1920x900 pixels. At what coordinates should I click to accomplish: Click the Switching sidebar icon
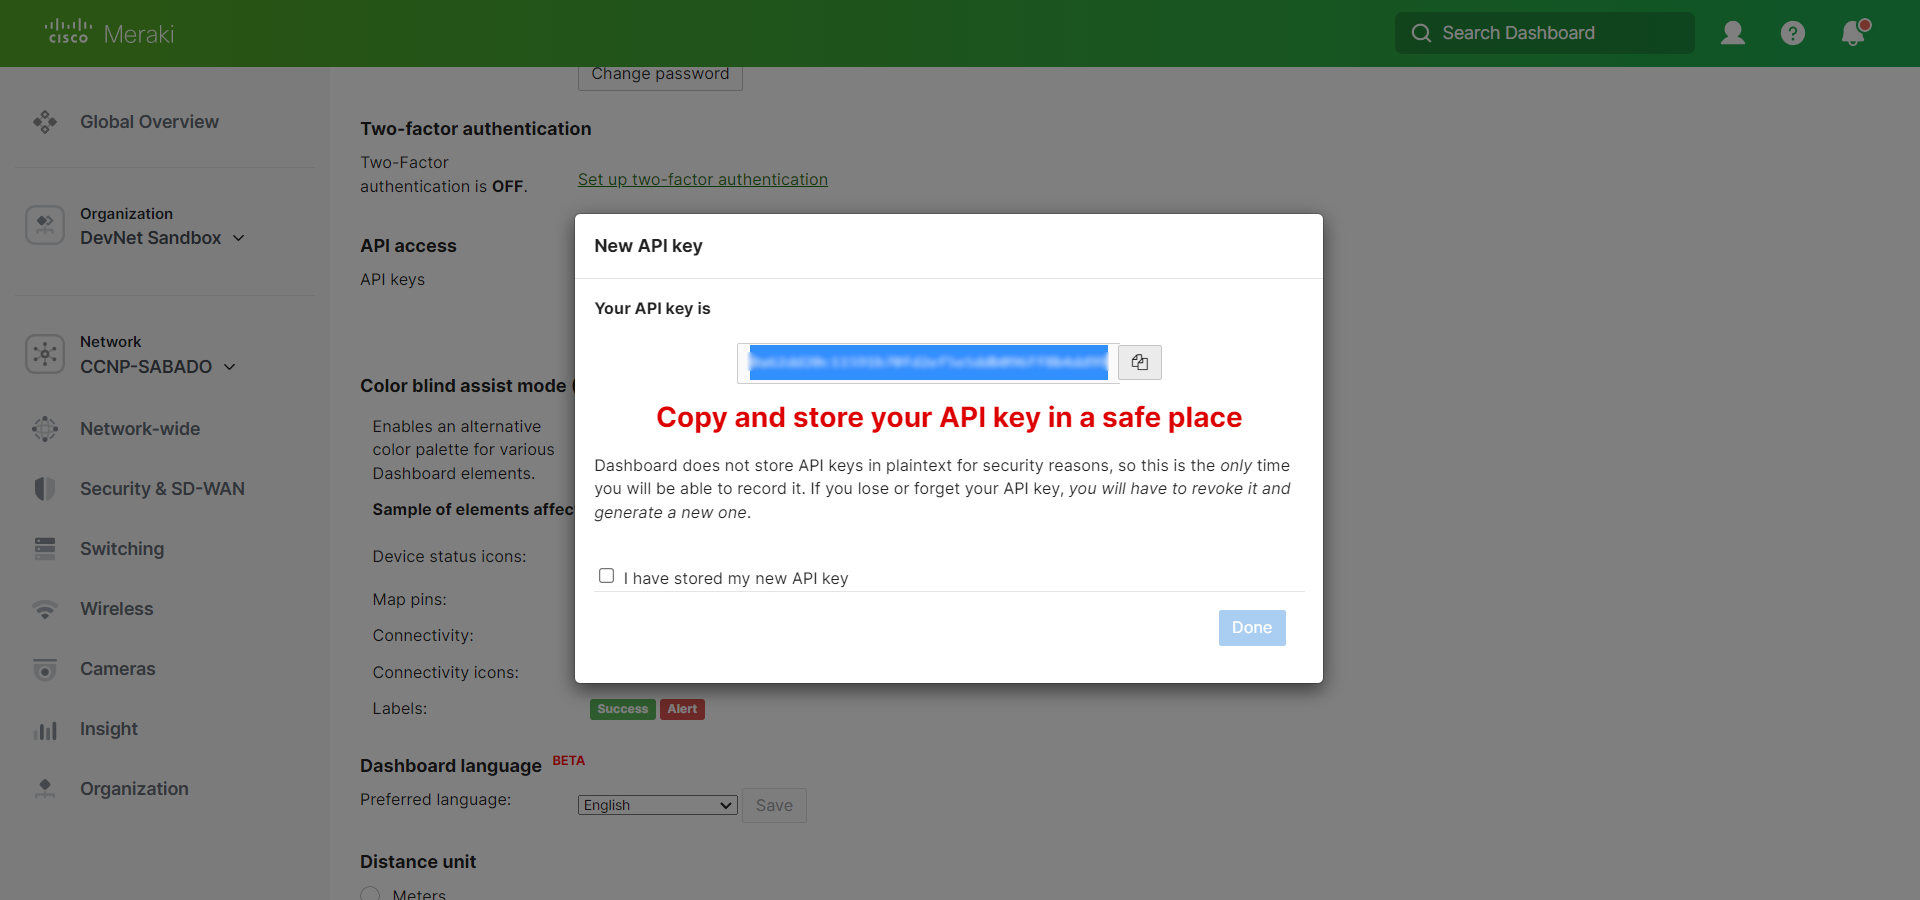45,549
